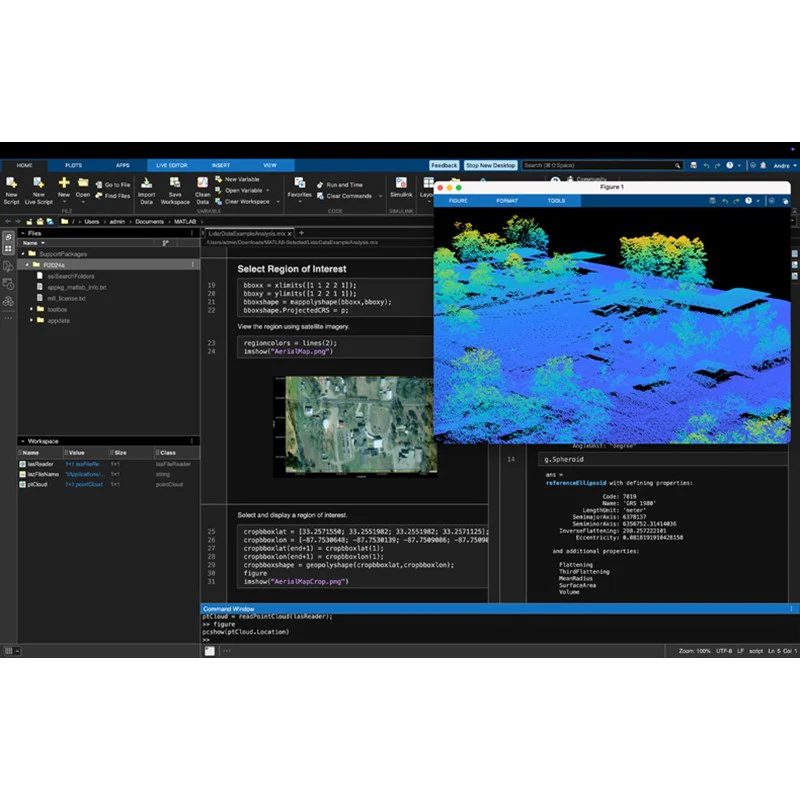Click the Favorites icon
Viewport: 800px width, 800px height.
[x=299, y=183]
